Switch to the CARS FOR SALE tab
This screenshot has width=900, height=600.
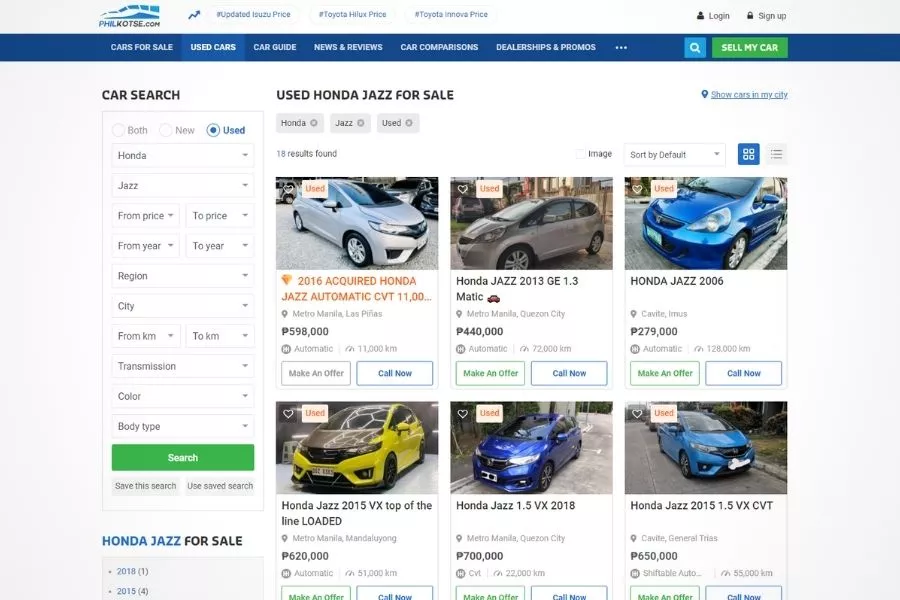tap(141, 47)
